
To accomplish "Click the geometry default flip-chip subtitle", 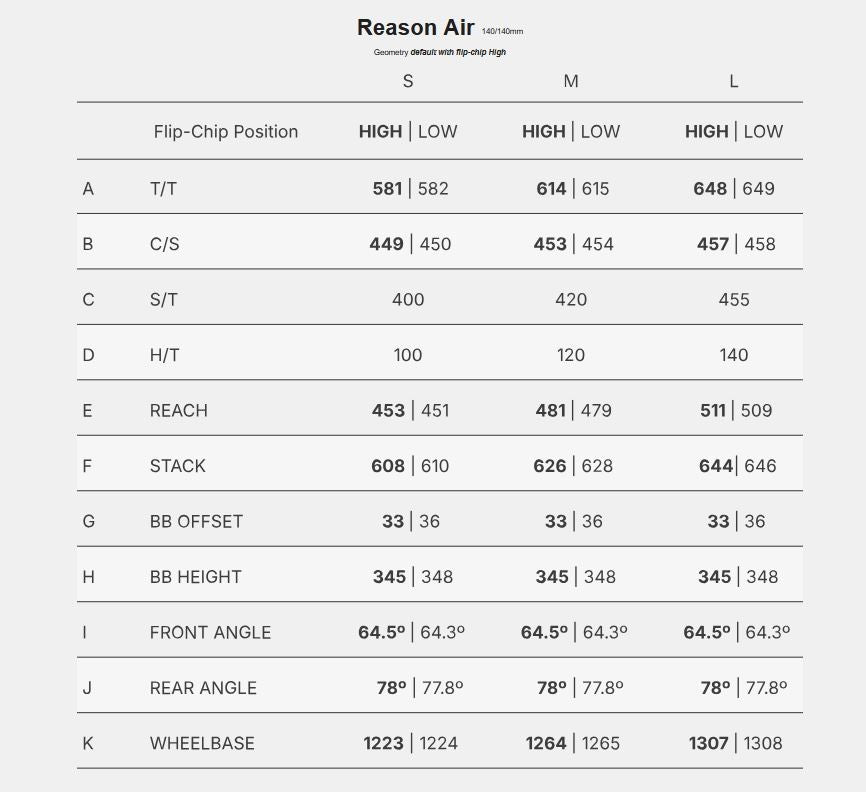I will (x=440, y=52).
